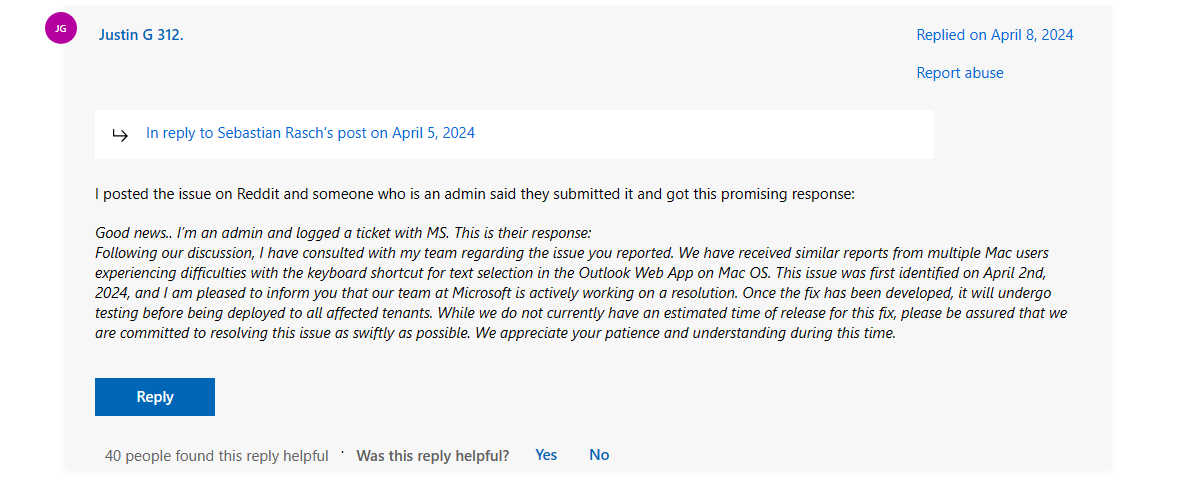
Task: Click the Was this reply helpful? label
Action: click(x=432, y=456)
